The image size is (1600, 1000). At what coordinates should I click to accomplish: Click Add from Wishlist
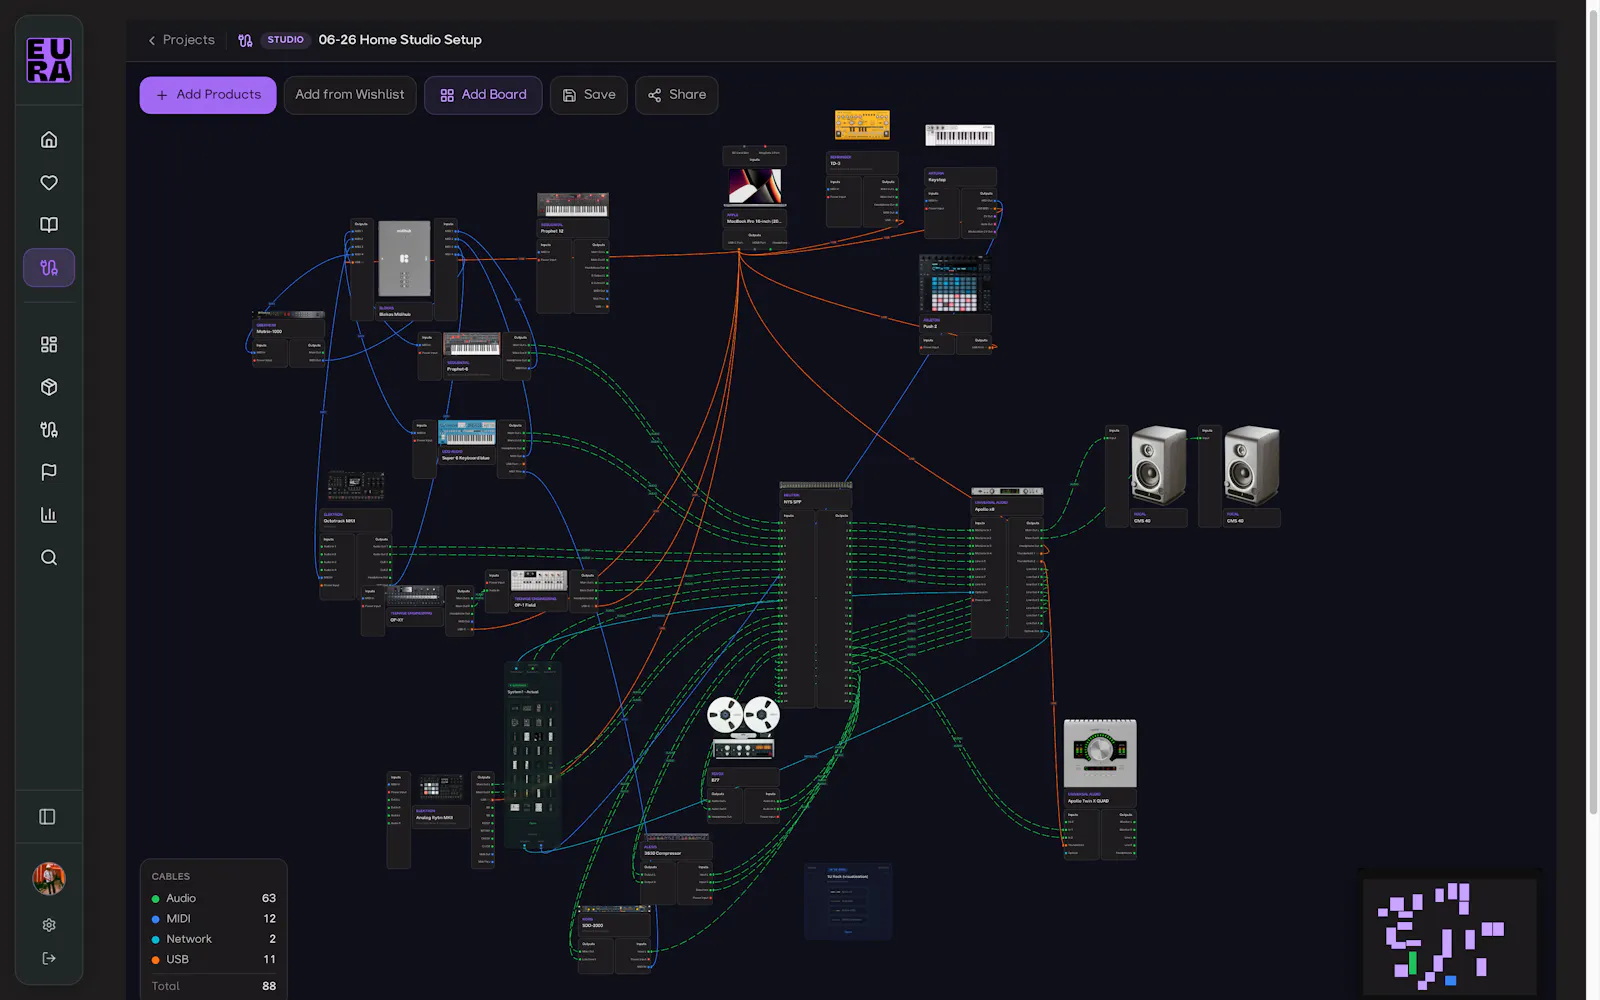(x=350, y=95)
